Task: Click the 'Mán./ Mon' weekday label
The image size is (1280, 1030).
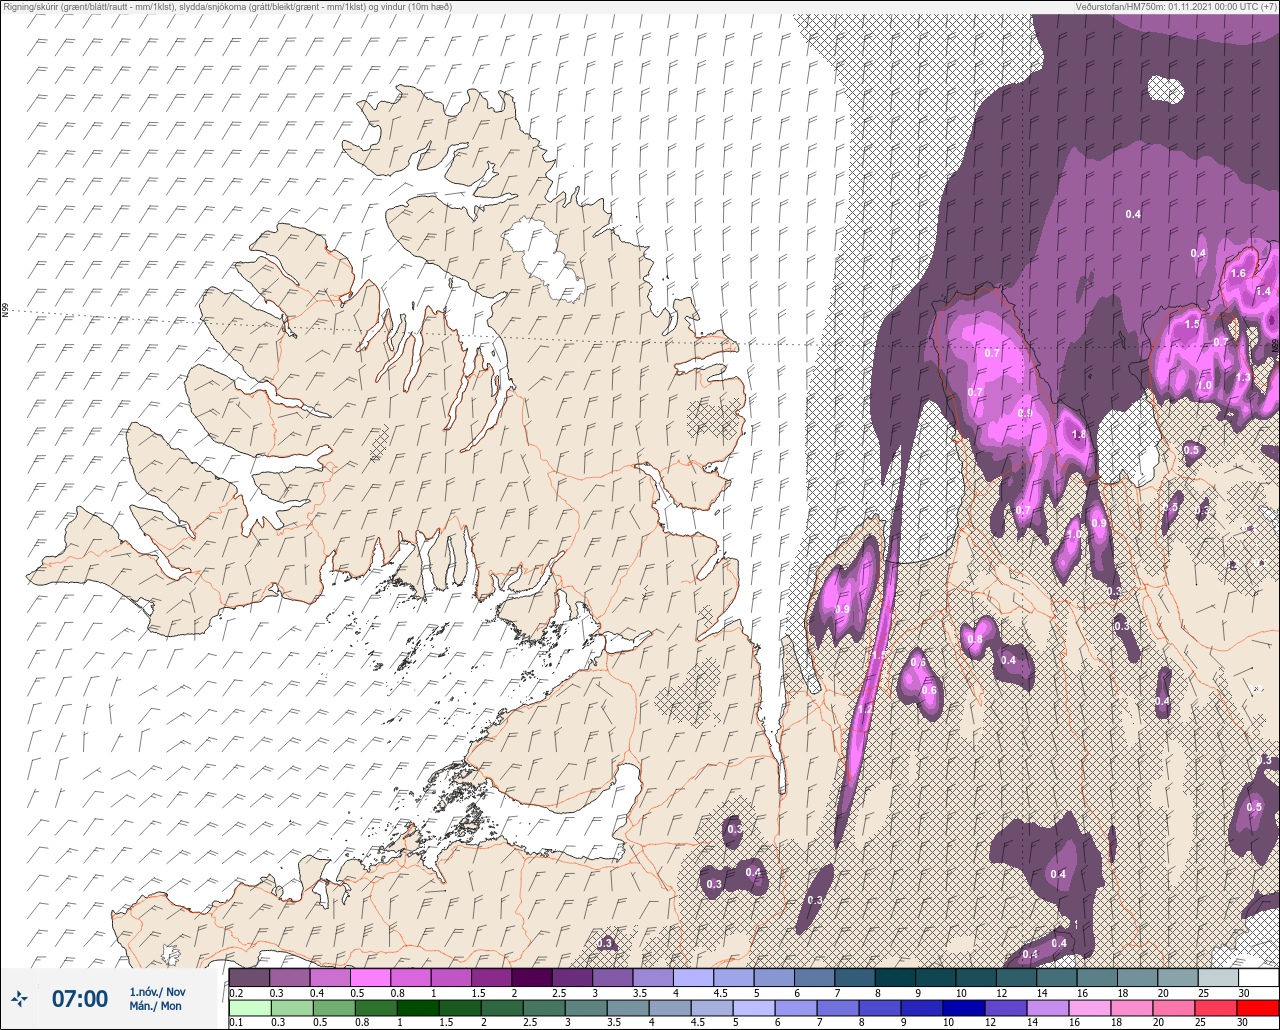Action: tap(155, 1006)
